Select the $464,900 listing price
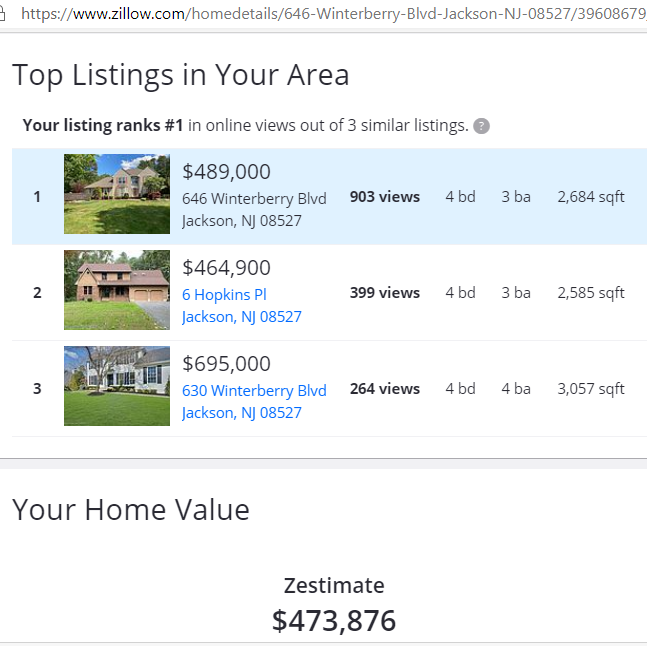The image size is (647, 646). (226, 268)
